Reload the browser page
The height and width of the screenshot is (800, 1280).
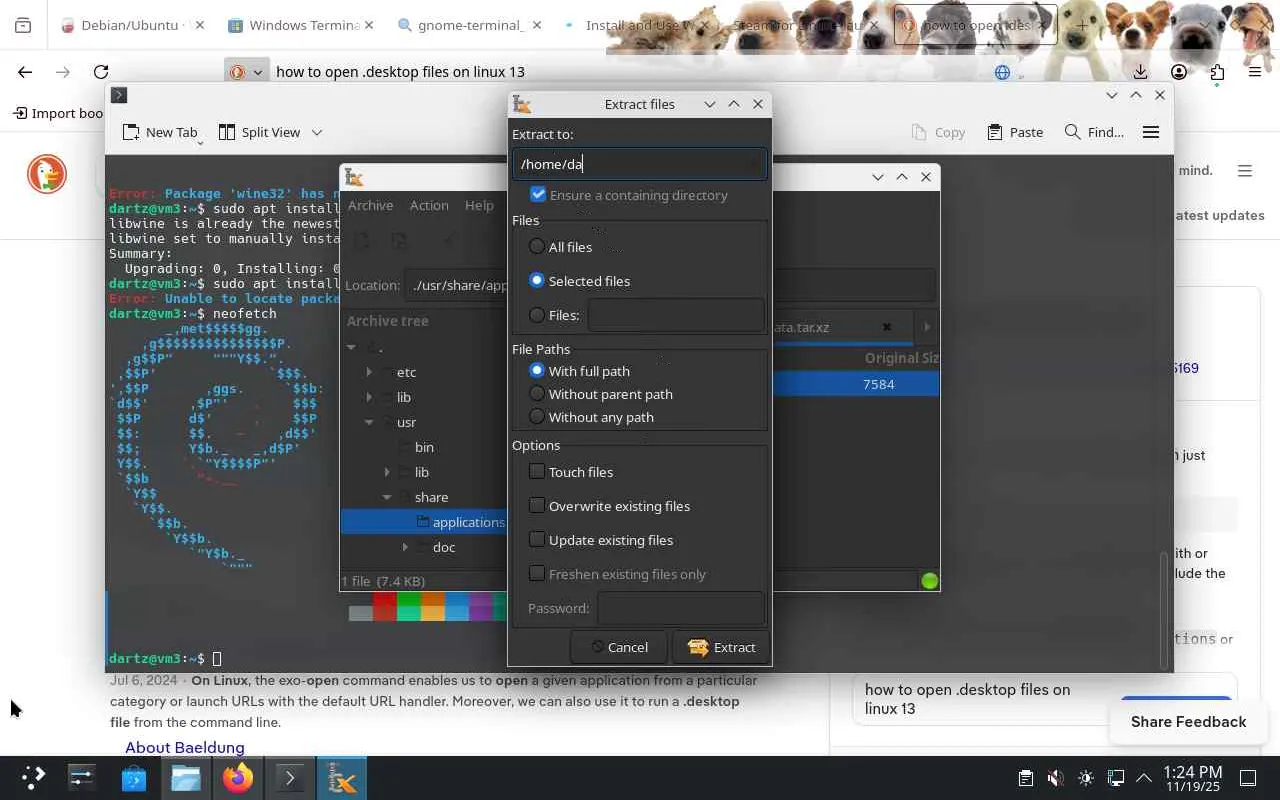[101, 71]
